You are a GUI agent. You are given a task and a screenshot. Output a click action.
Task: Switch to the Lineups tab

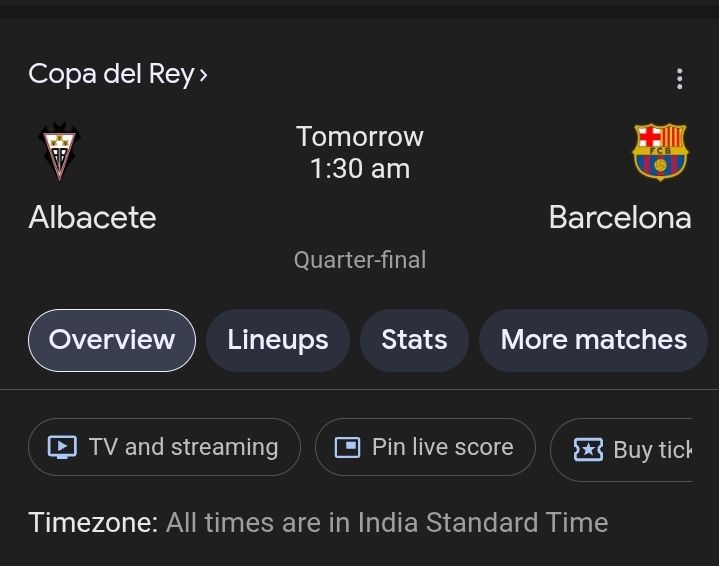[278, 340]
